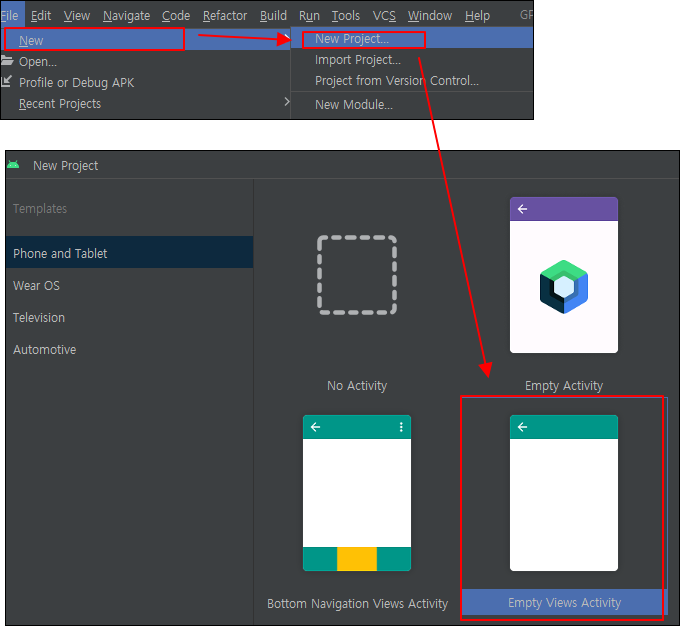Click back arrow in Empty Activity preview
The image size is (684, 632).
pos(522,209)
